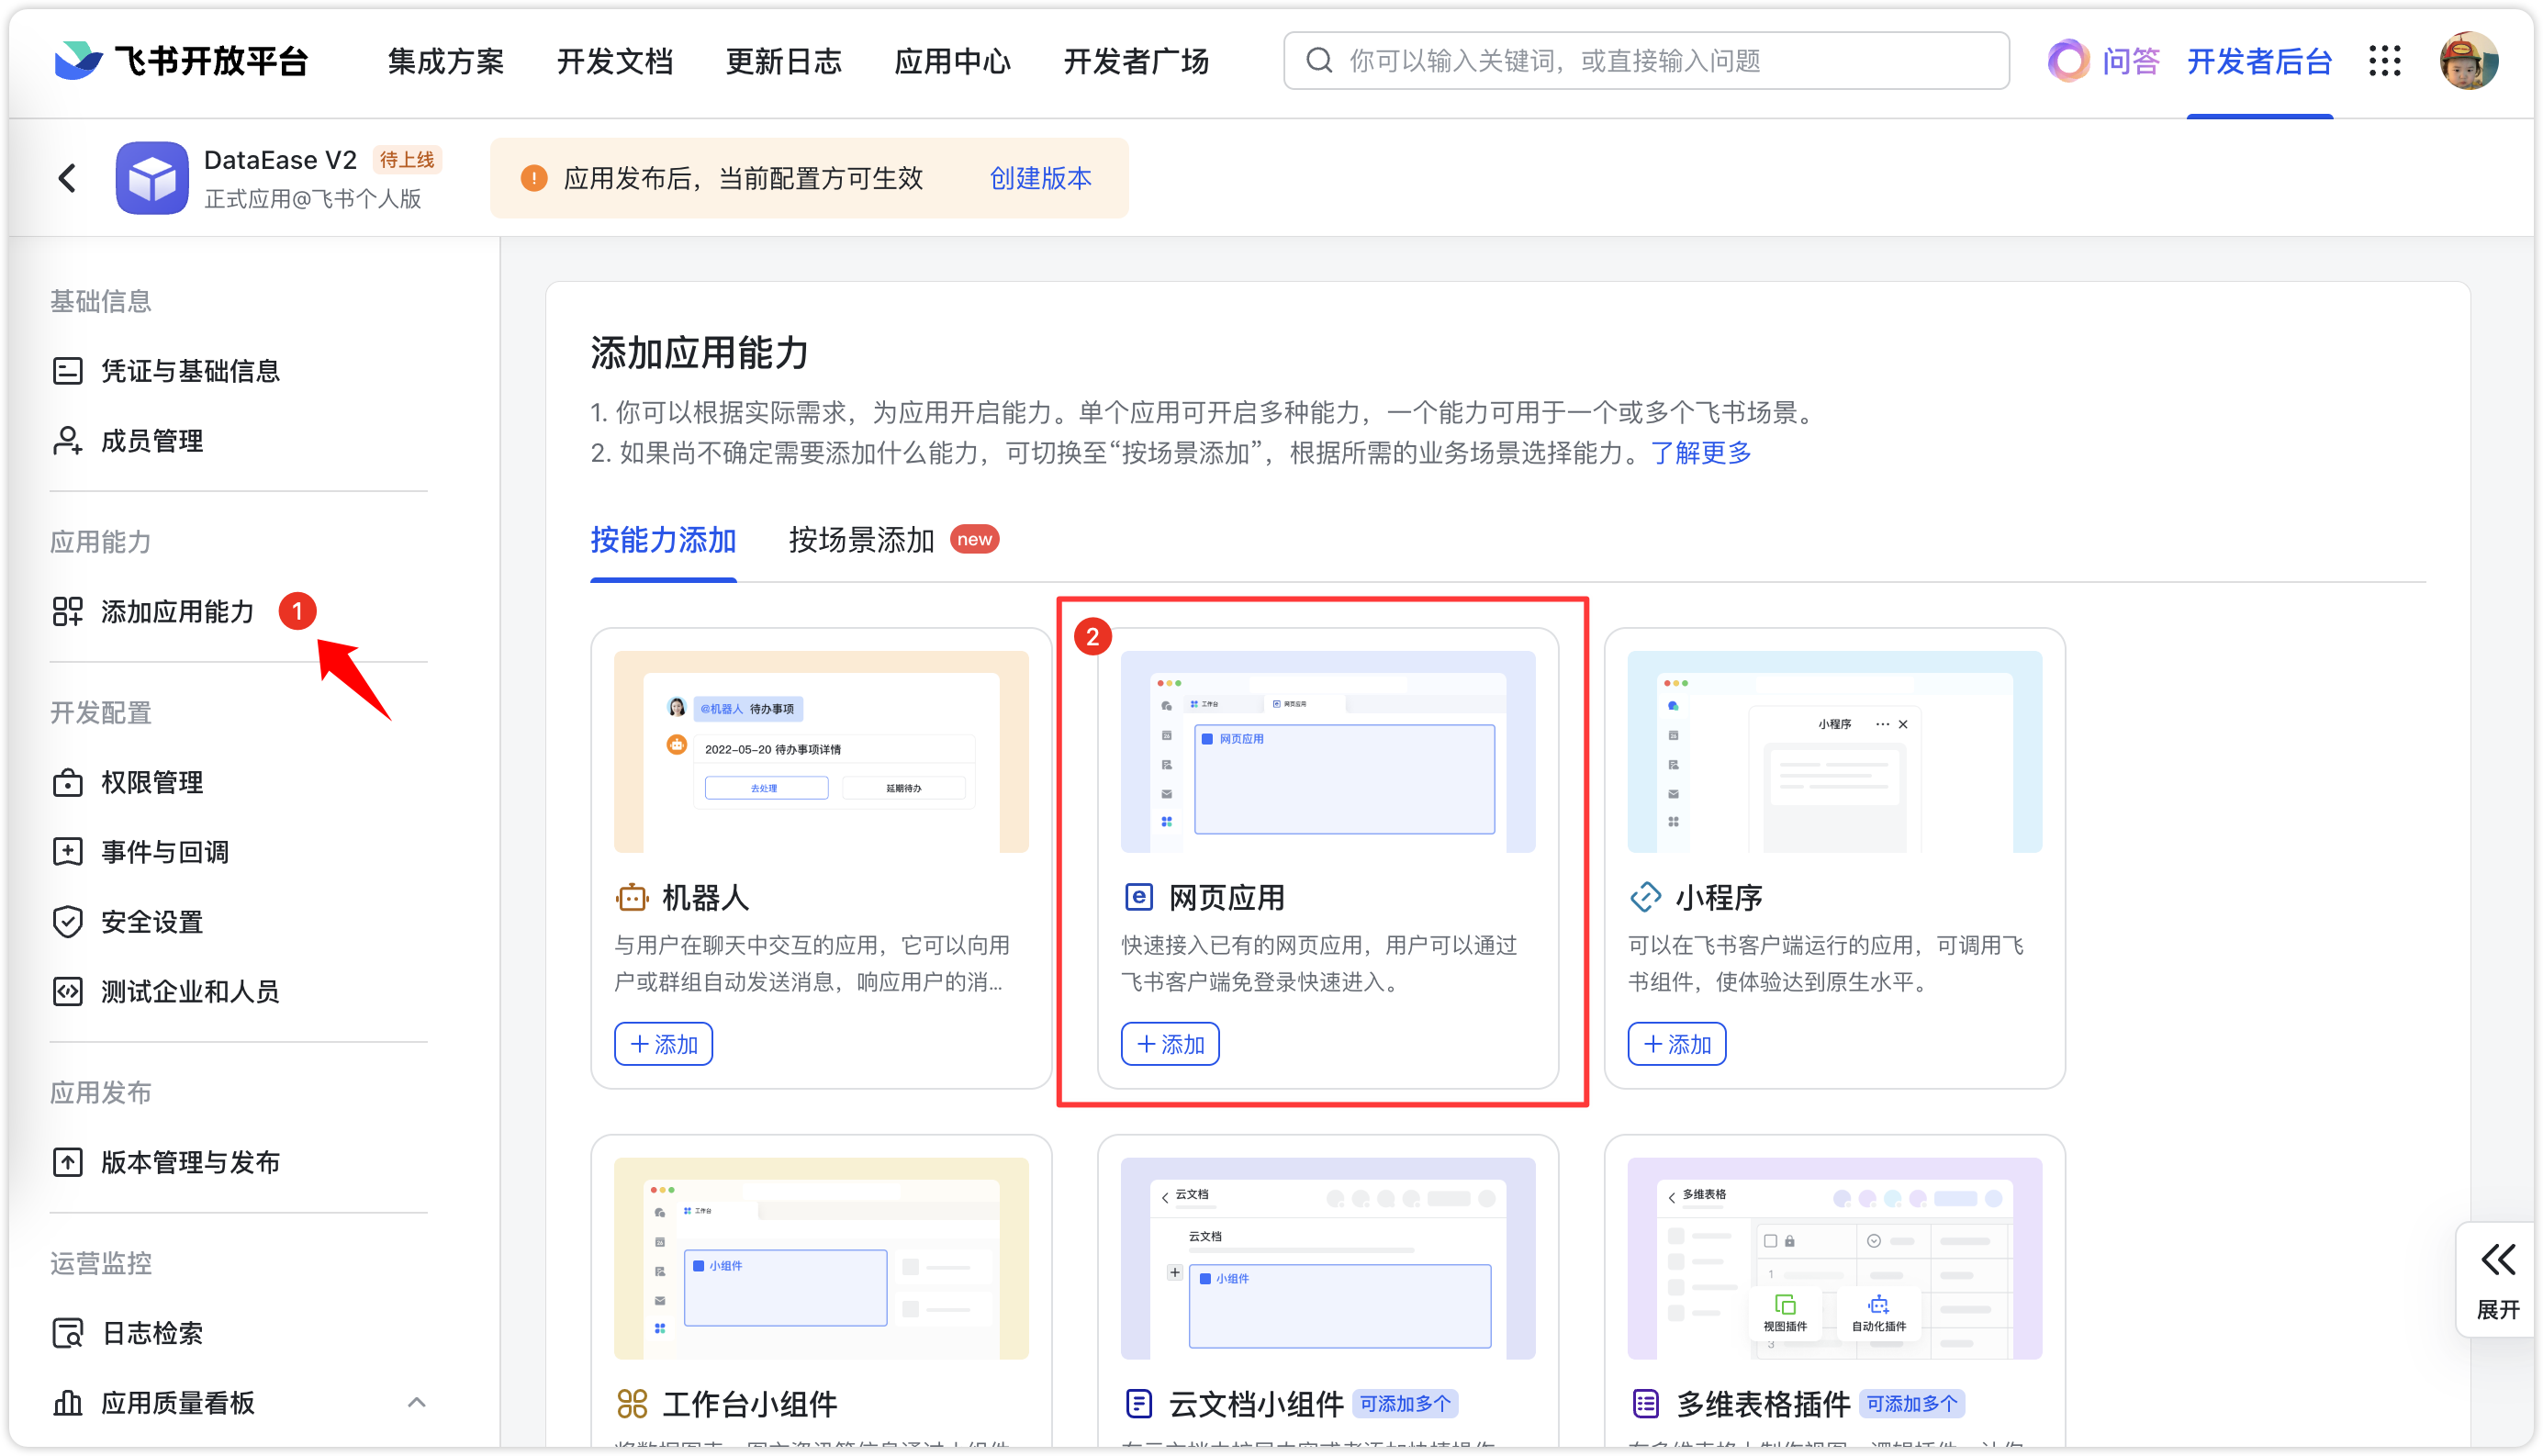Click the 网页应用 'e' icon
The height and width of the screenshot is (1456, 2543).
click(1138, 897)
